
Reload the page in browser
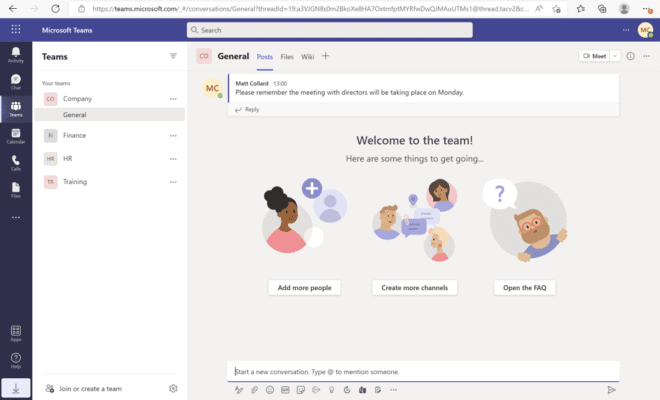(x=55, y=8)
